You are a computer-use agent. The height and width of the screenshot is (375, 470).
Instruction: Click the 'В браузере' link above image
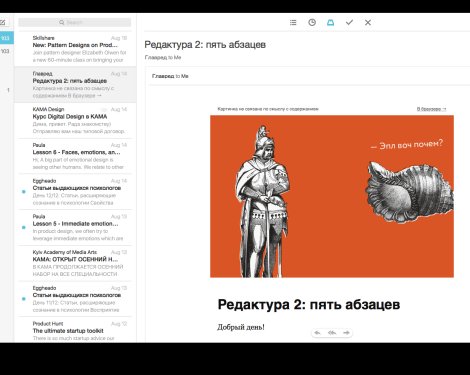431,109
